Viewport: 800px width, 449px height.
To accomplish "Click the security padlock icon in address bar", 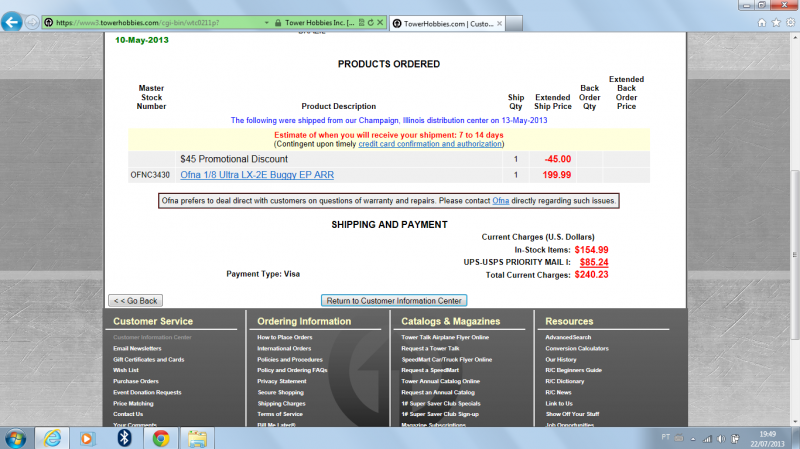I will (x=278, y=23).
